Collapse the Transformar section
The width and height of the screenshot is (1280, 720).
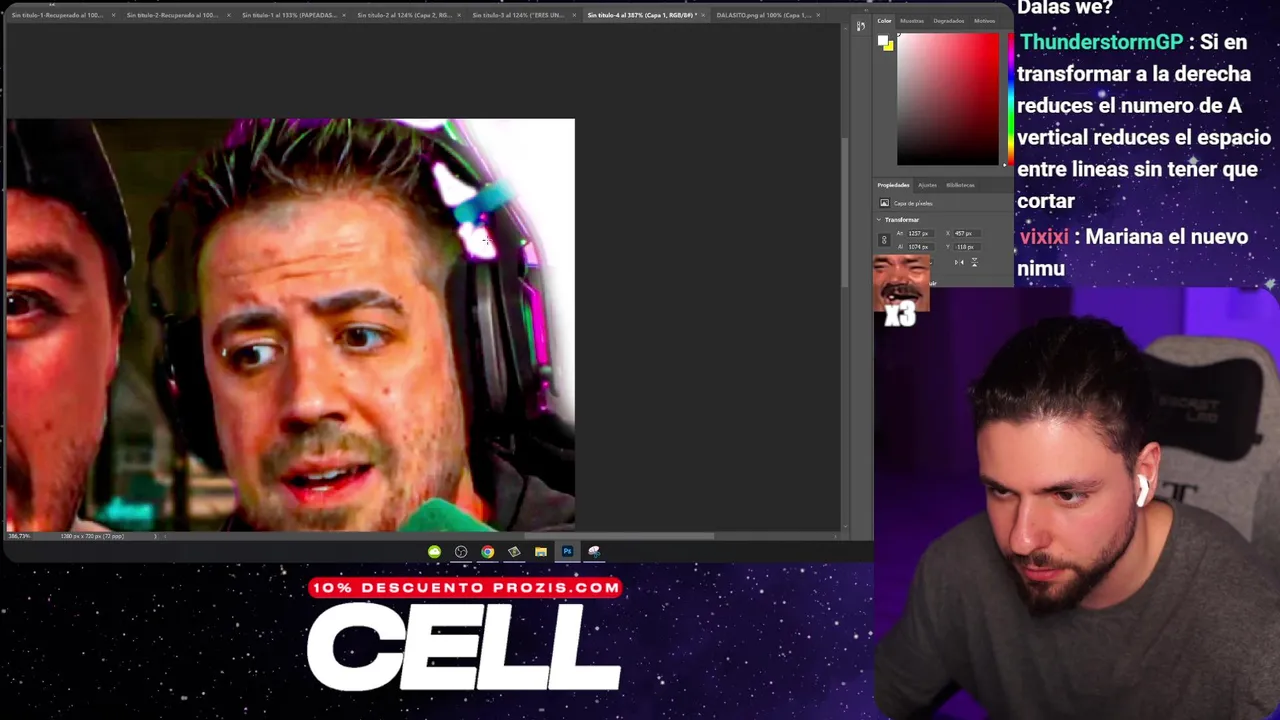click(880, 220)
